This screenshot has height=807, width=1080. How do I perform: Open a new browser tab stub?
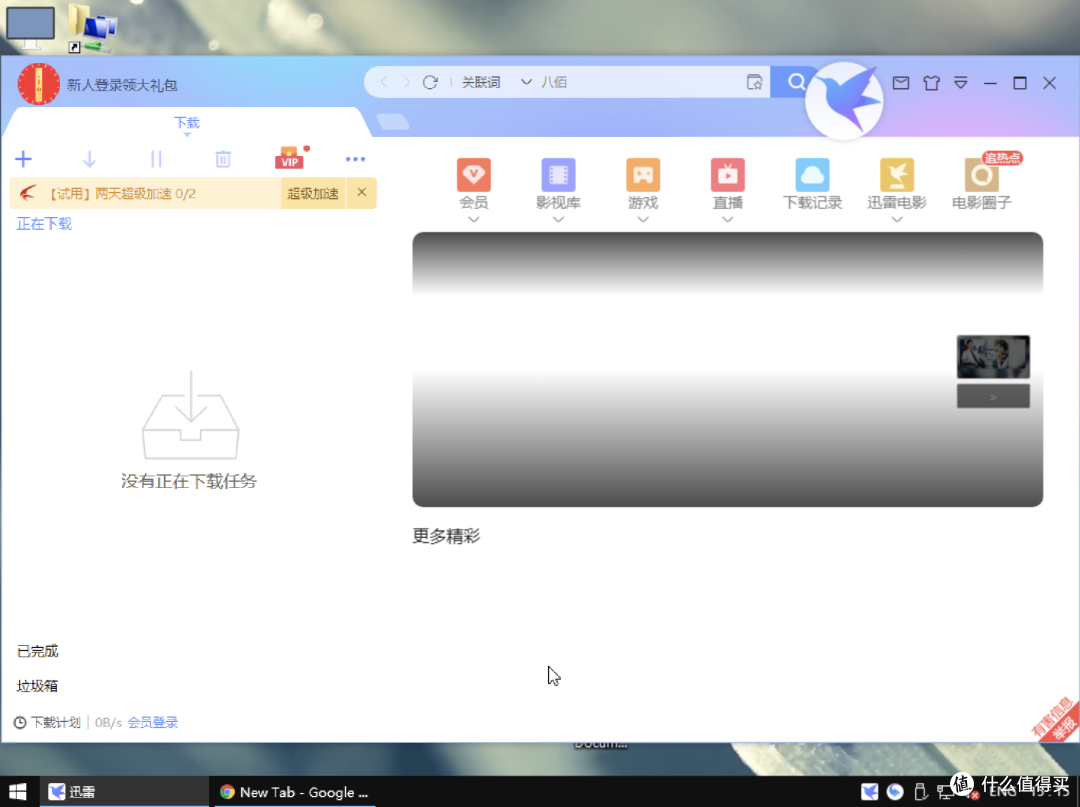[393, 122]
